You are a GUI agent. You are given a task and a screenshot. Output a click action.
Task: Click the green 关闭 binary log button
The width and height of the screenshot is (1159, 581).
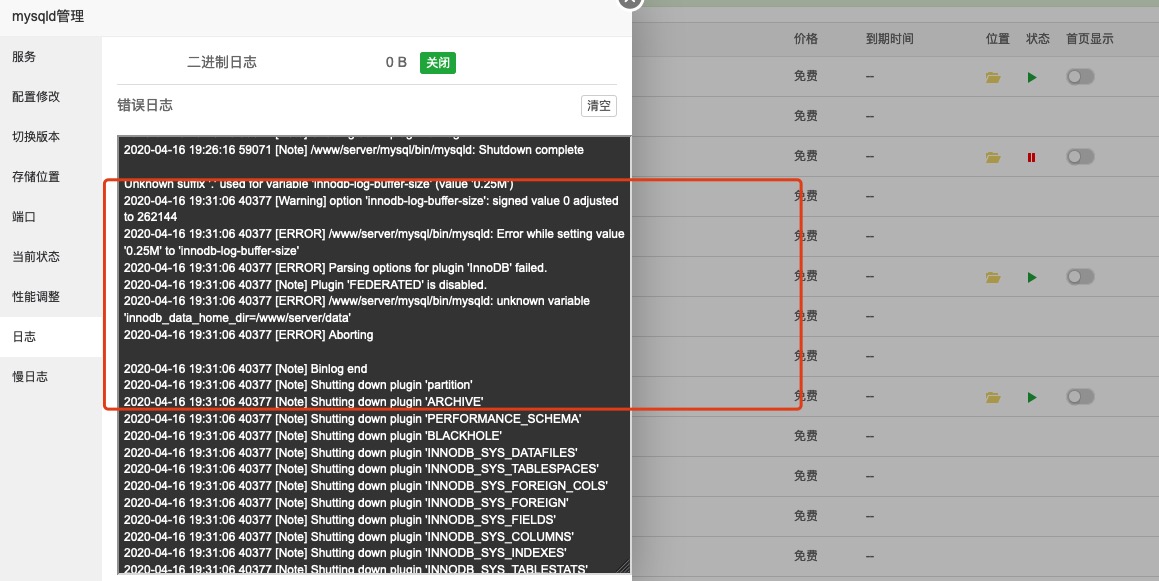pyautogui.click(x=438, y=63)
